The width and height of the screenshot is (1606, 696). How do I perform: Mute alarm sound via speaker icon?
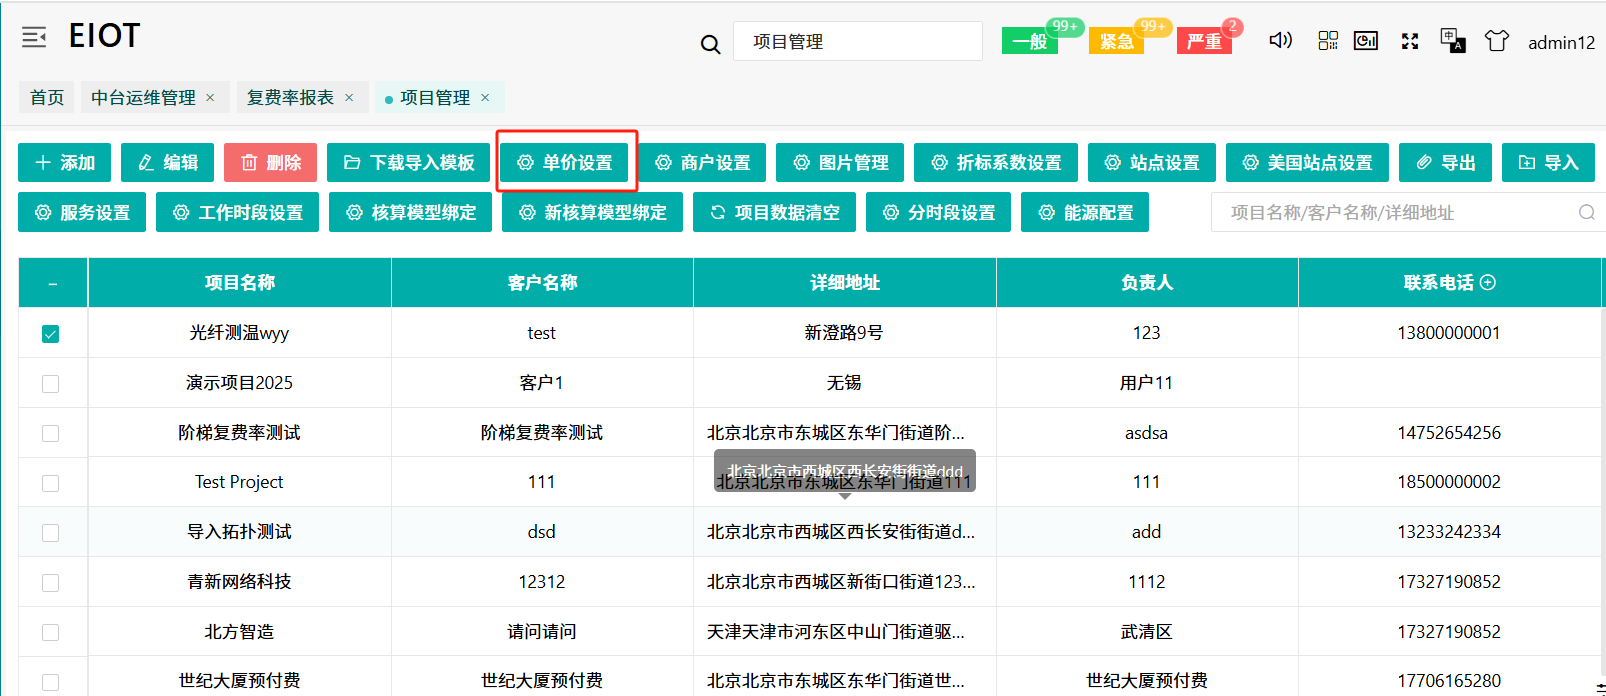point(1280,41)
